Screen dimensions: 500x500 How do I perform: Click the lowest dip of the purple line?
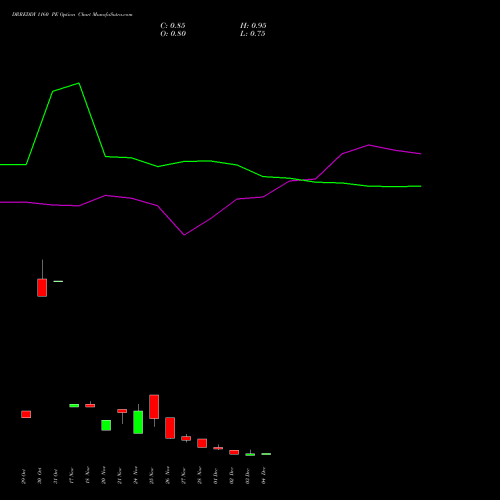(184, 235)
